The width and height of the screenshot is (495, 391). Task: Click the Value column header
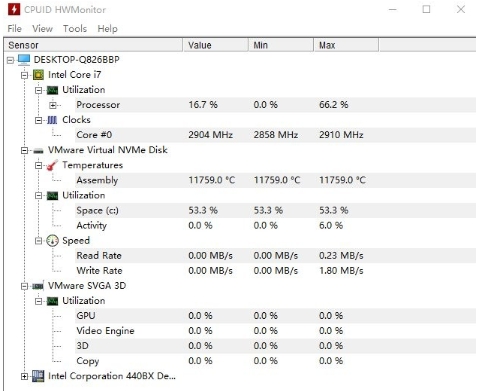[x=216, y=45]
